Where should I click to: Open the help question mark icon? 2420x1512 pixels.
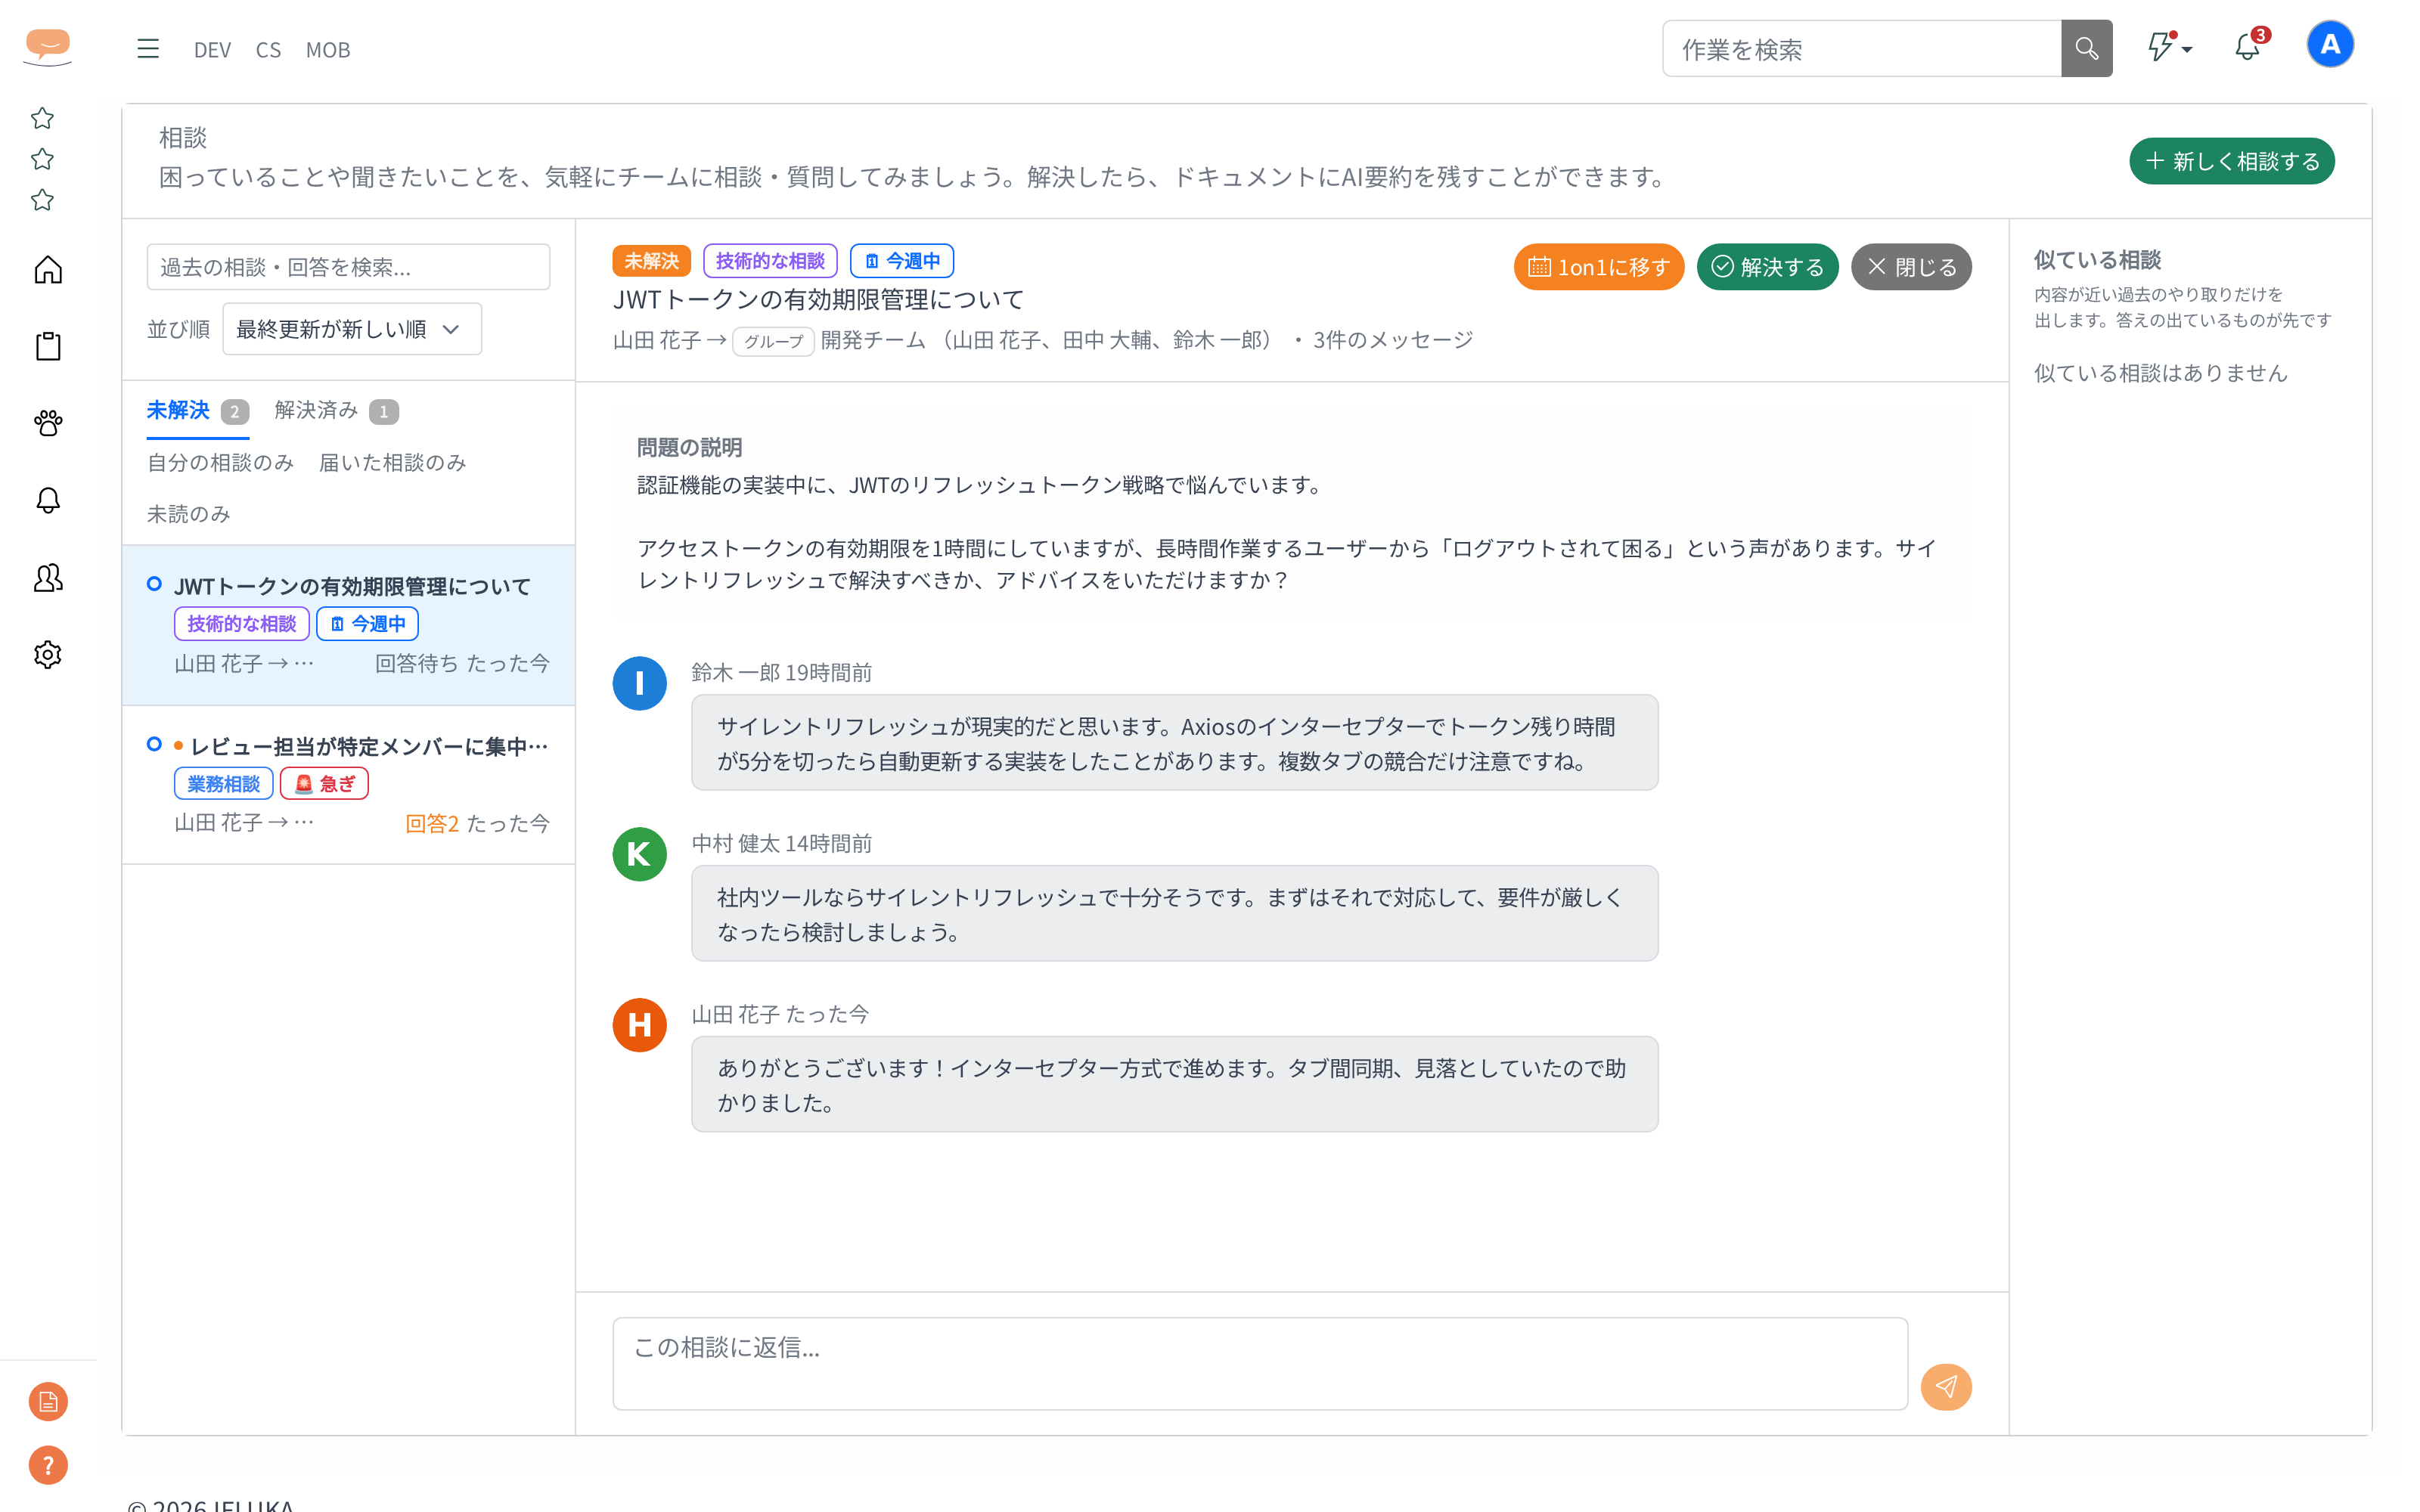click(48, 1466)
